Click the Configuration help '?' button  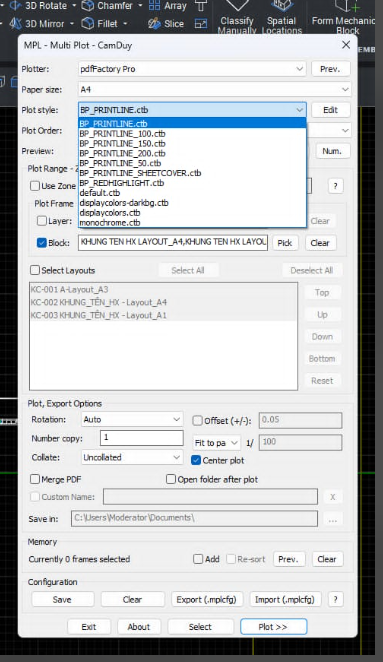click(x=336, y=600)
